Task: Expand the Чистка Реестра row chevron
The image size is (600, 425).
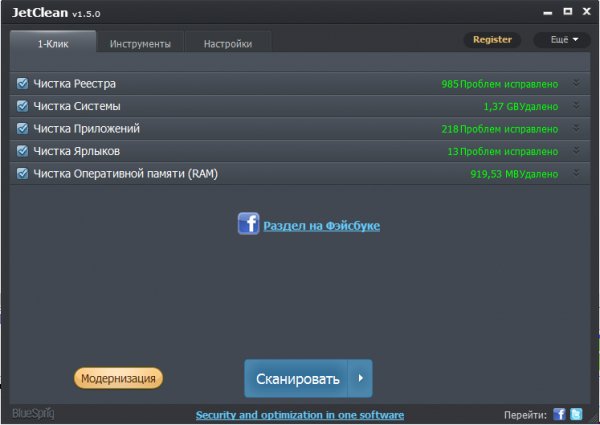Action: pos(576,83)
